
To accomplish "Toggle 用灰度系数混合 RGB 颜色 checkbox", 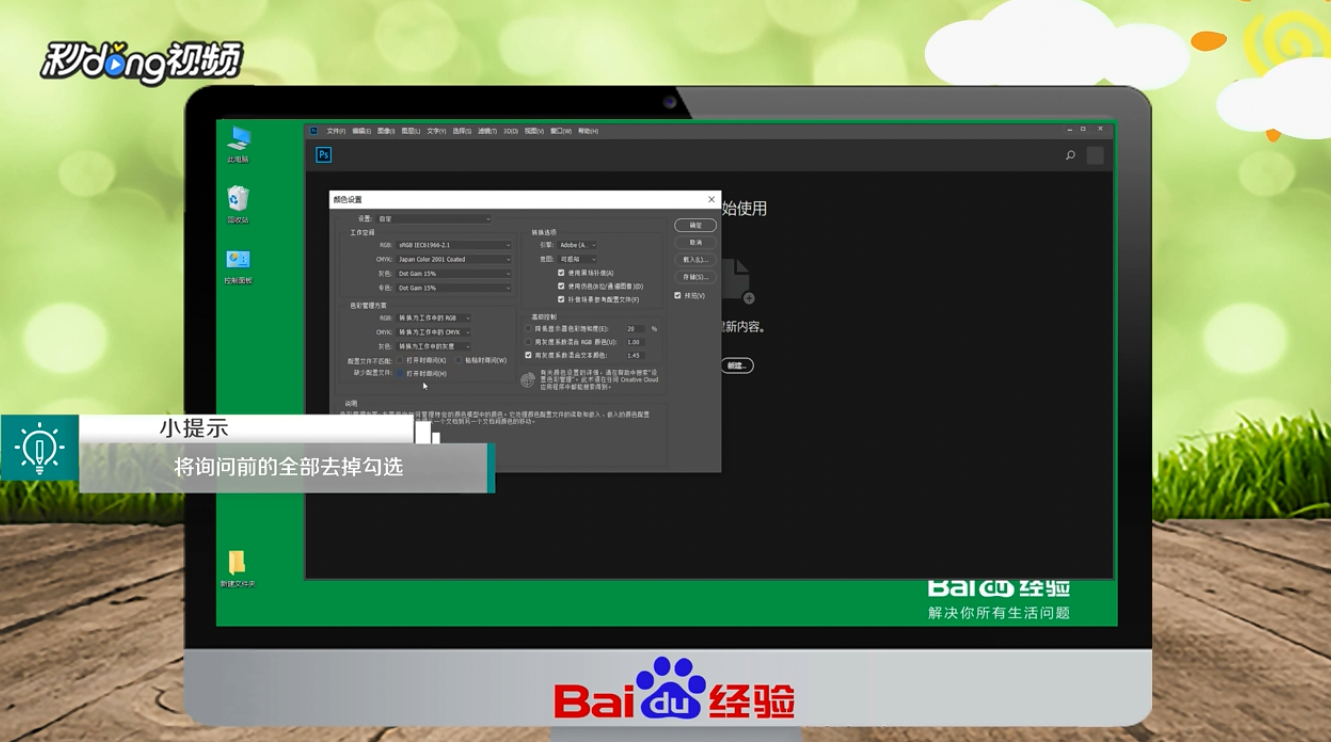I will pos(528,342).
